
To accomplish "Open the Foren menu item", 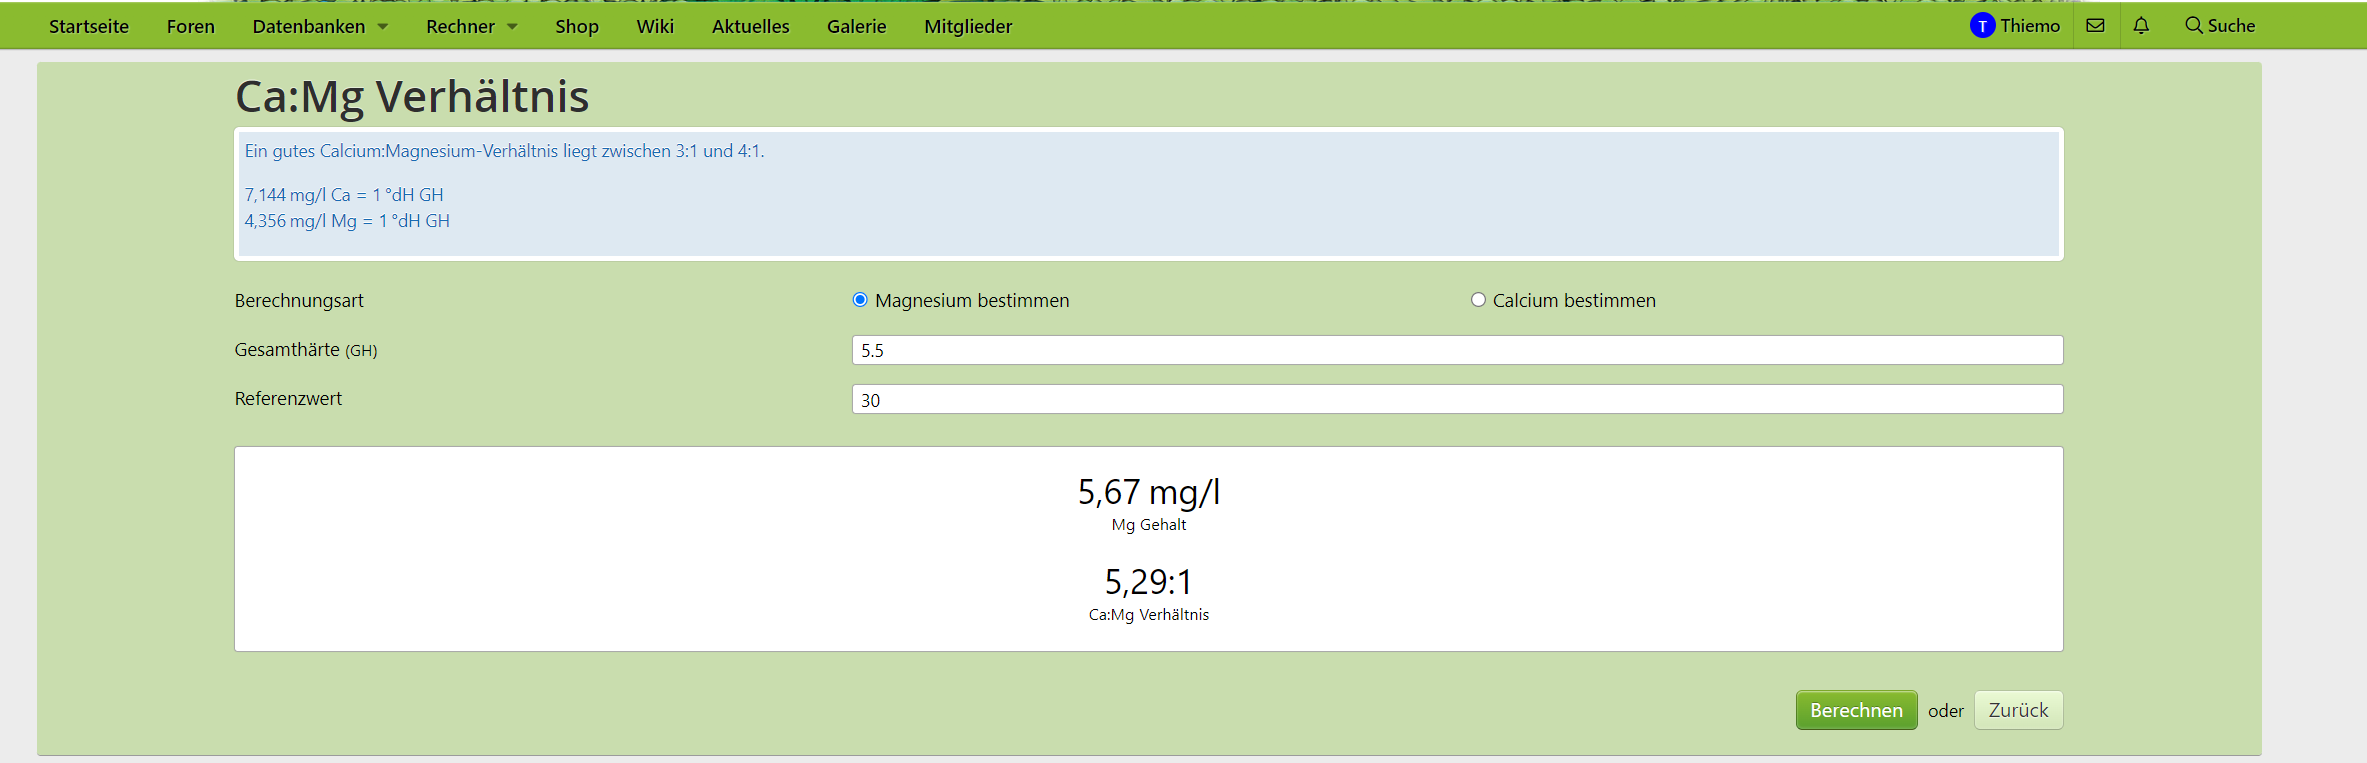I will click(191, 27).
